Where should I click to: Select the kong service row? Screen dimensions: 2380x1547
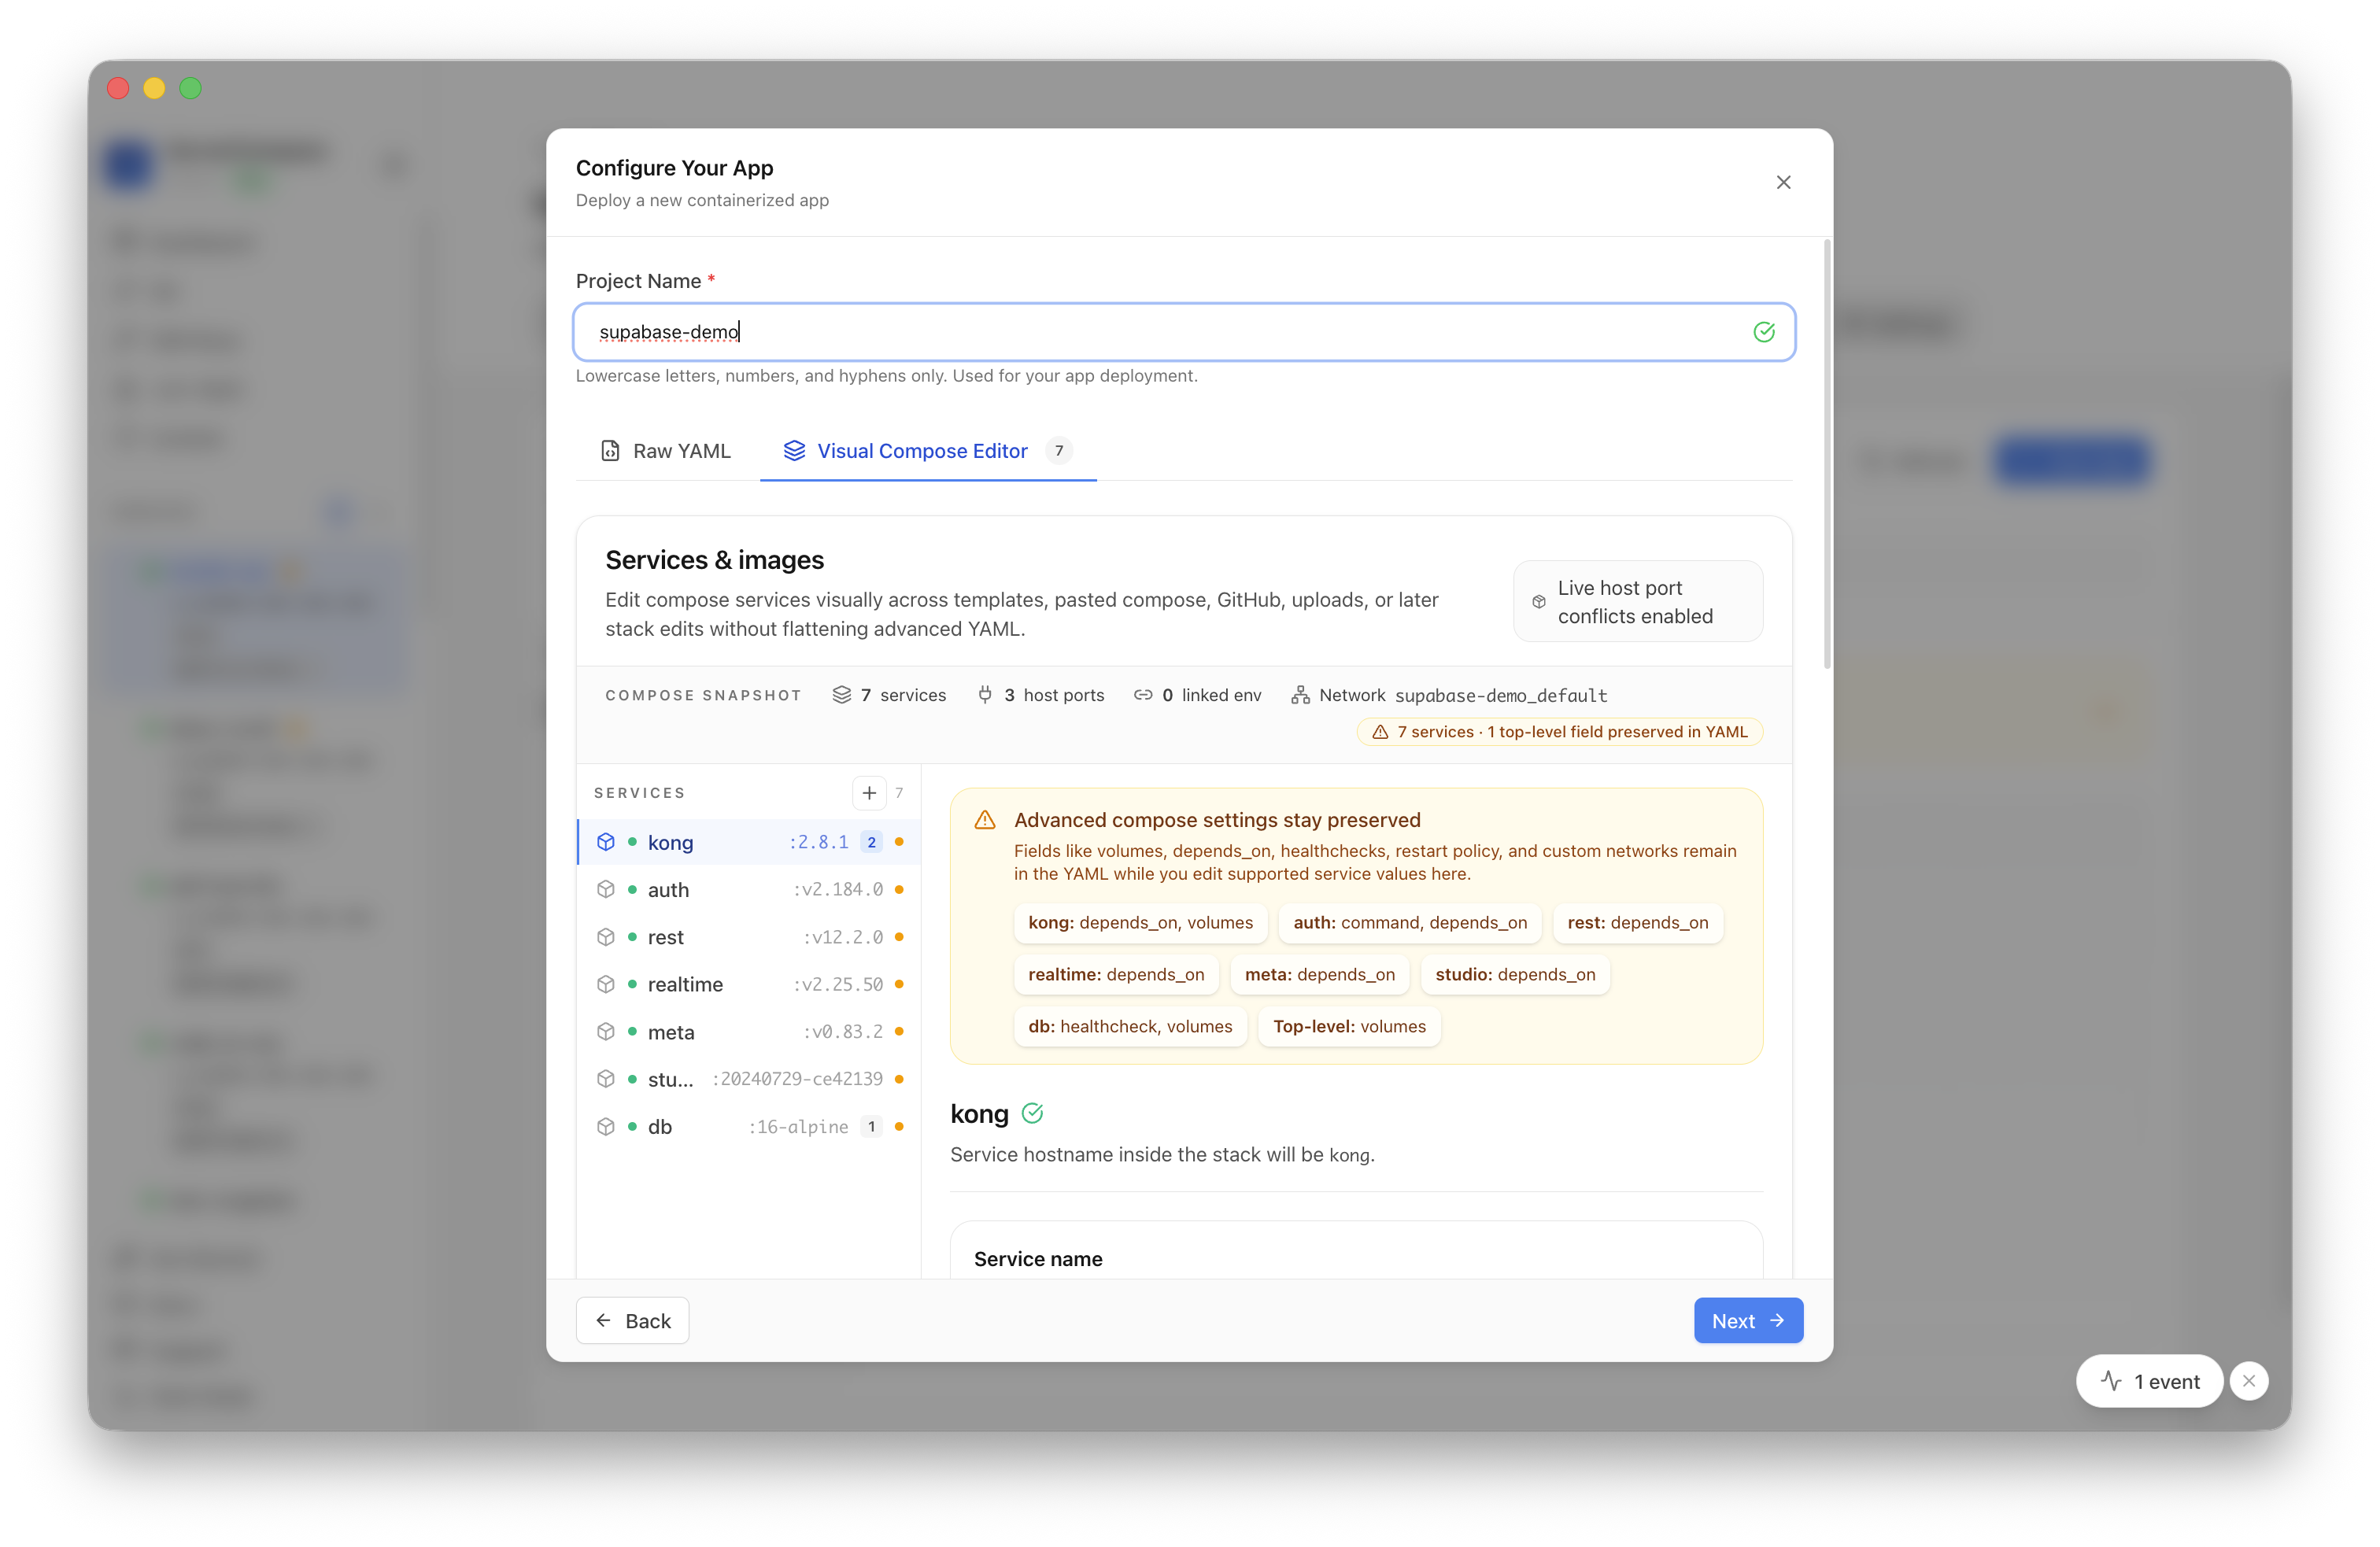coord(749,842)
